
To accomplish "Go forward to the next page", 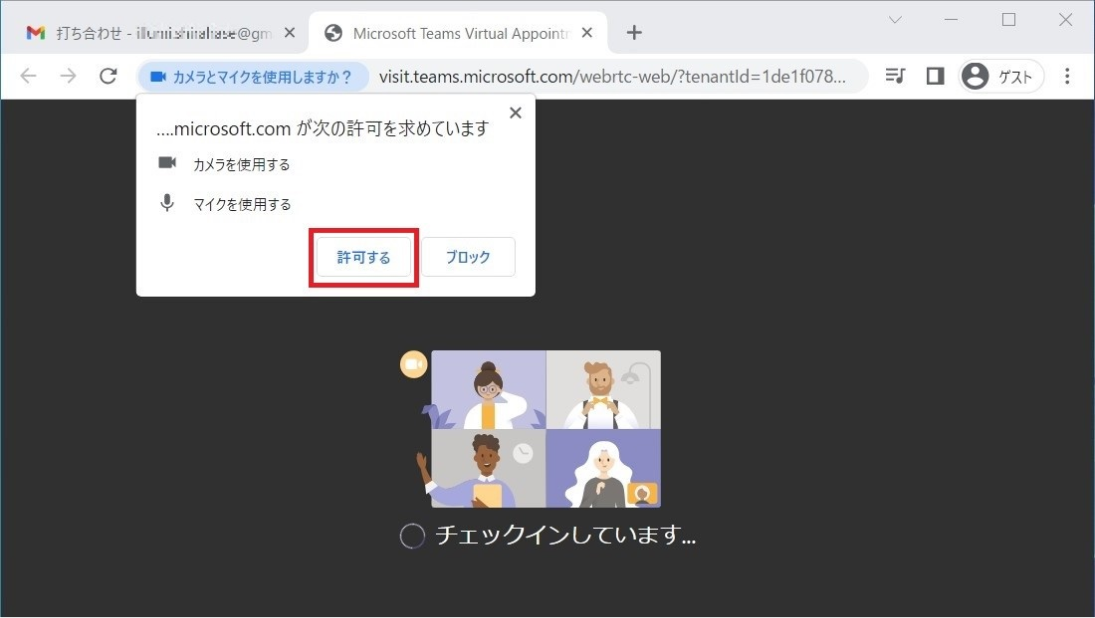I will 68,76.
